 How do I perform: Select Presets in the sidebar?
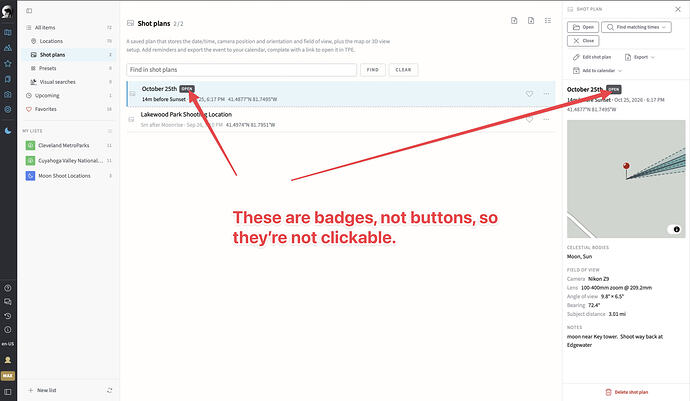tap(69, 68)
